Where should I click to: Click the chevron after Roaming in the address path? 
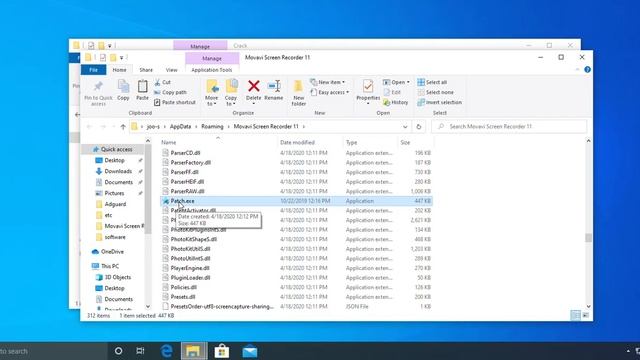click(x=229, y=127)
